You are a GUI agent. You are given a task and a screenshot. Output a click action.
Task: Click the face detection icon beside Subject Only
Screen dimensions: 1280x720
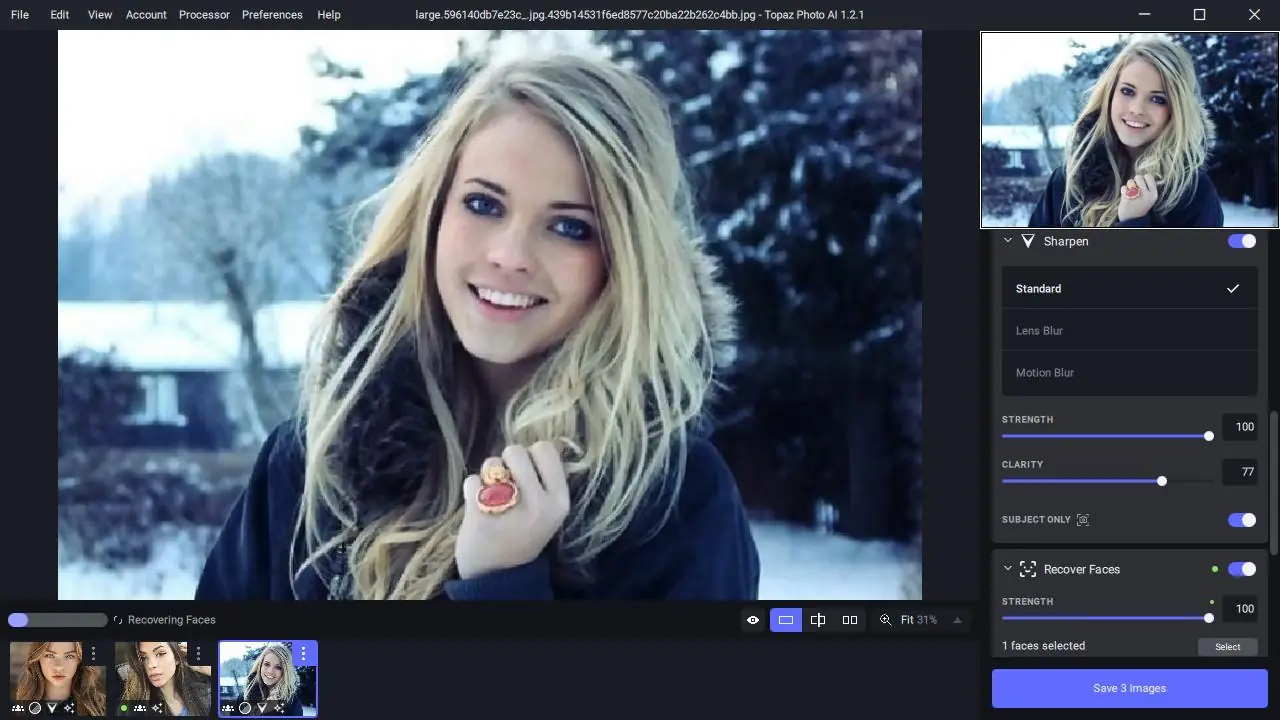(x=1083, y=520)
